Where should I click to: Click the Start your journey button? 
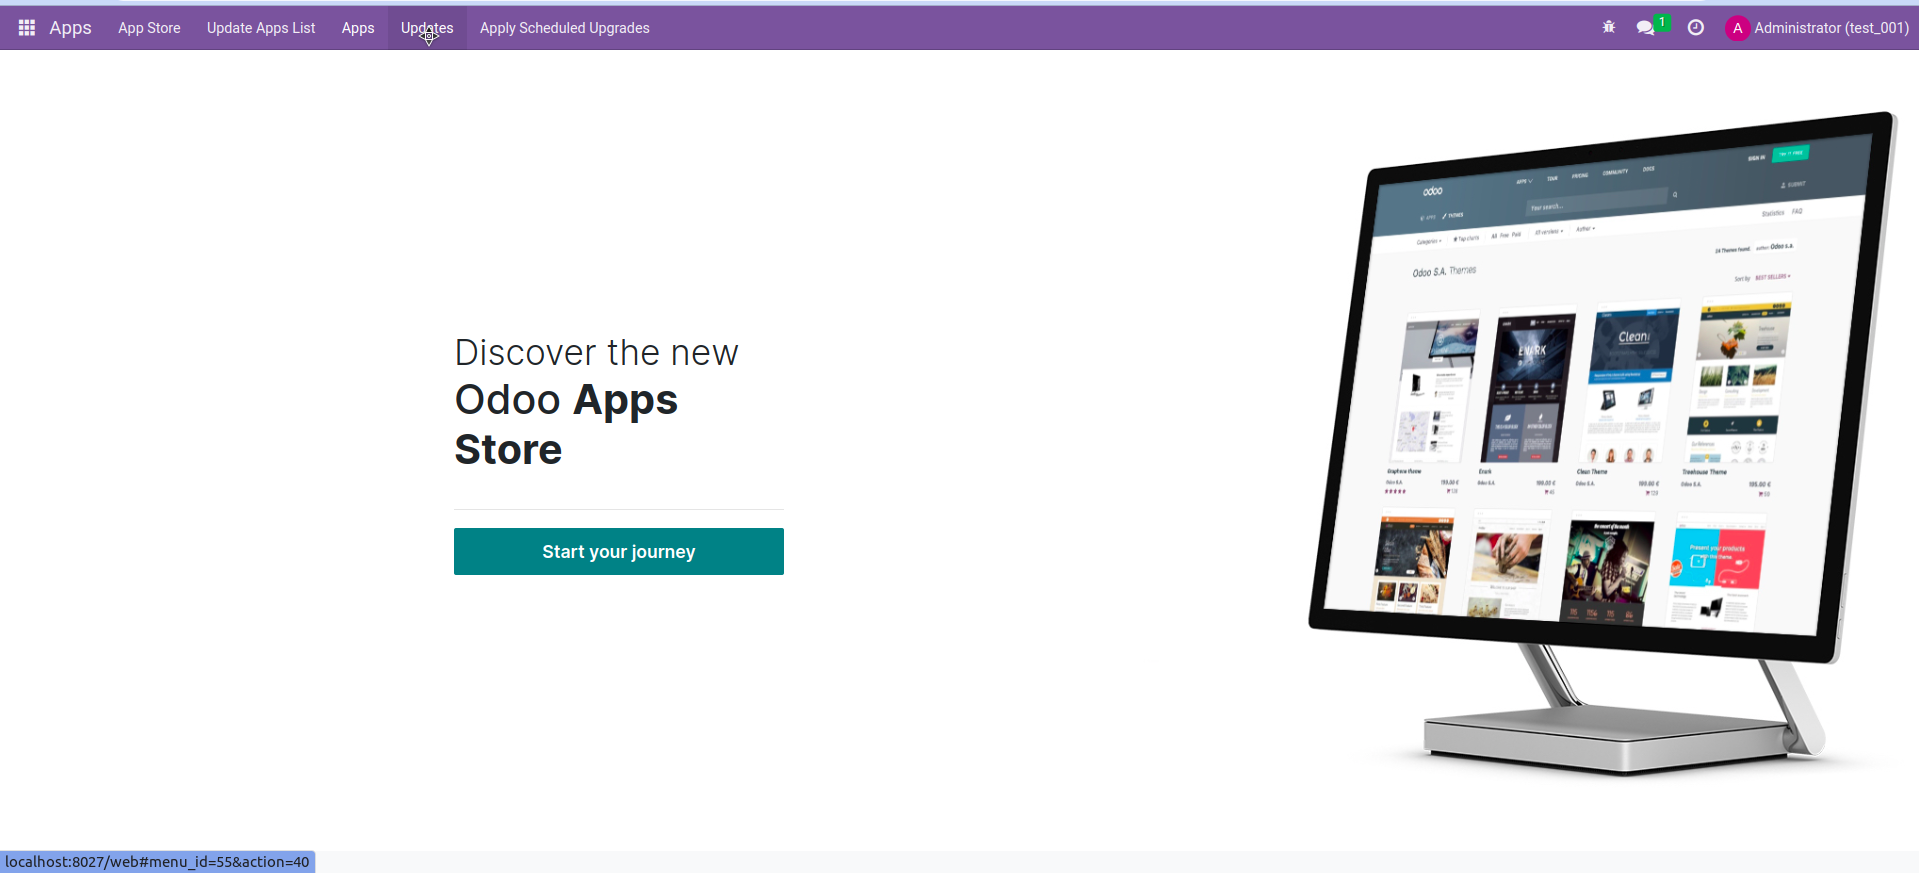click(619, 552)
